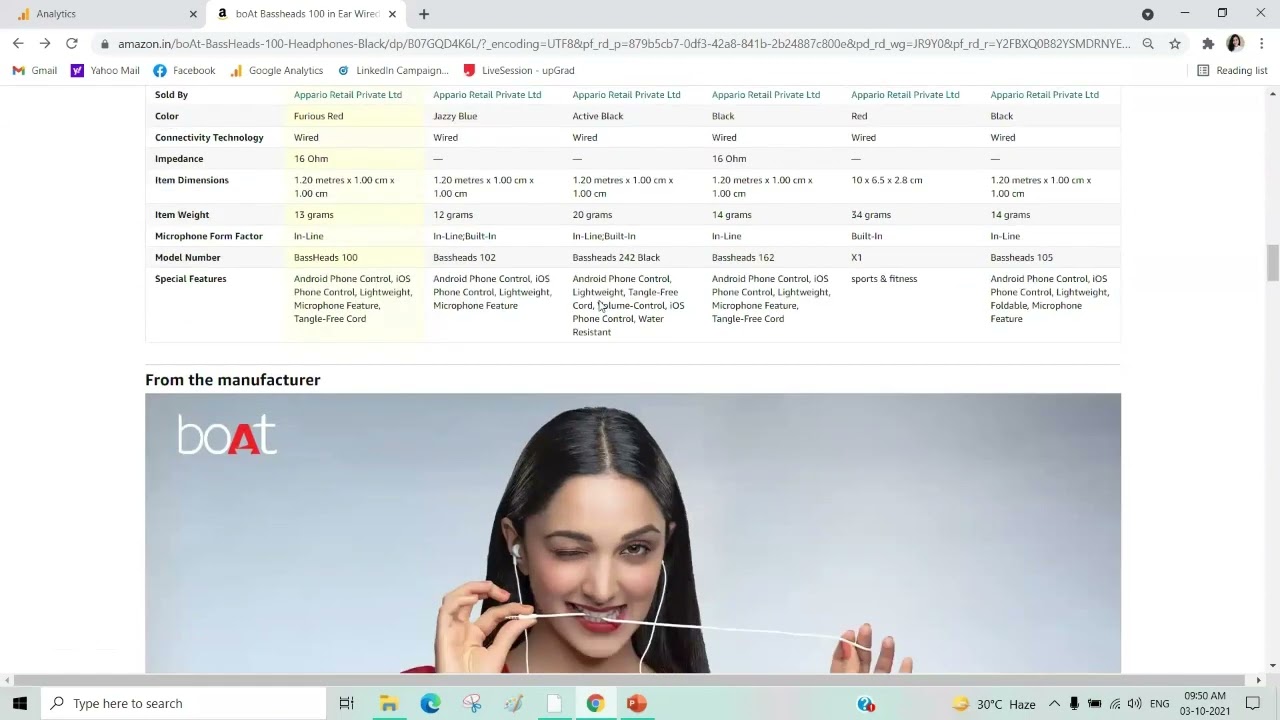
Task: View site information via the padlock icon
Action: 105,44
